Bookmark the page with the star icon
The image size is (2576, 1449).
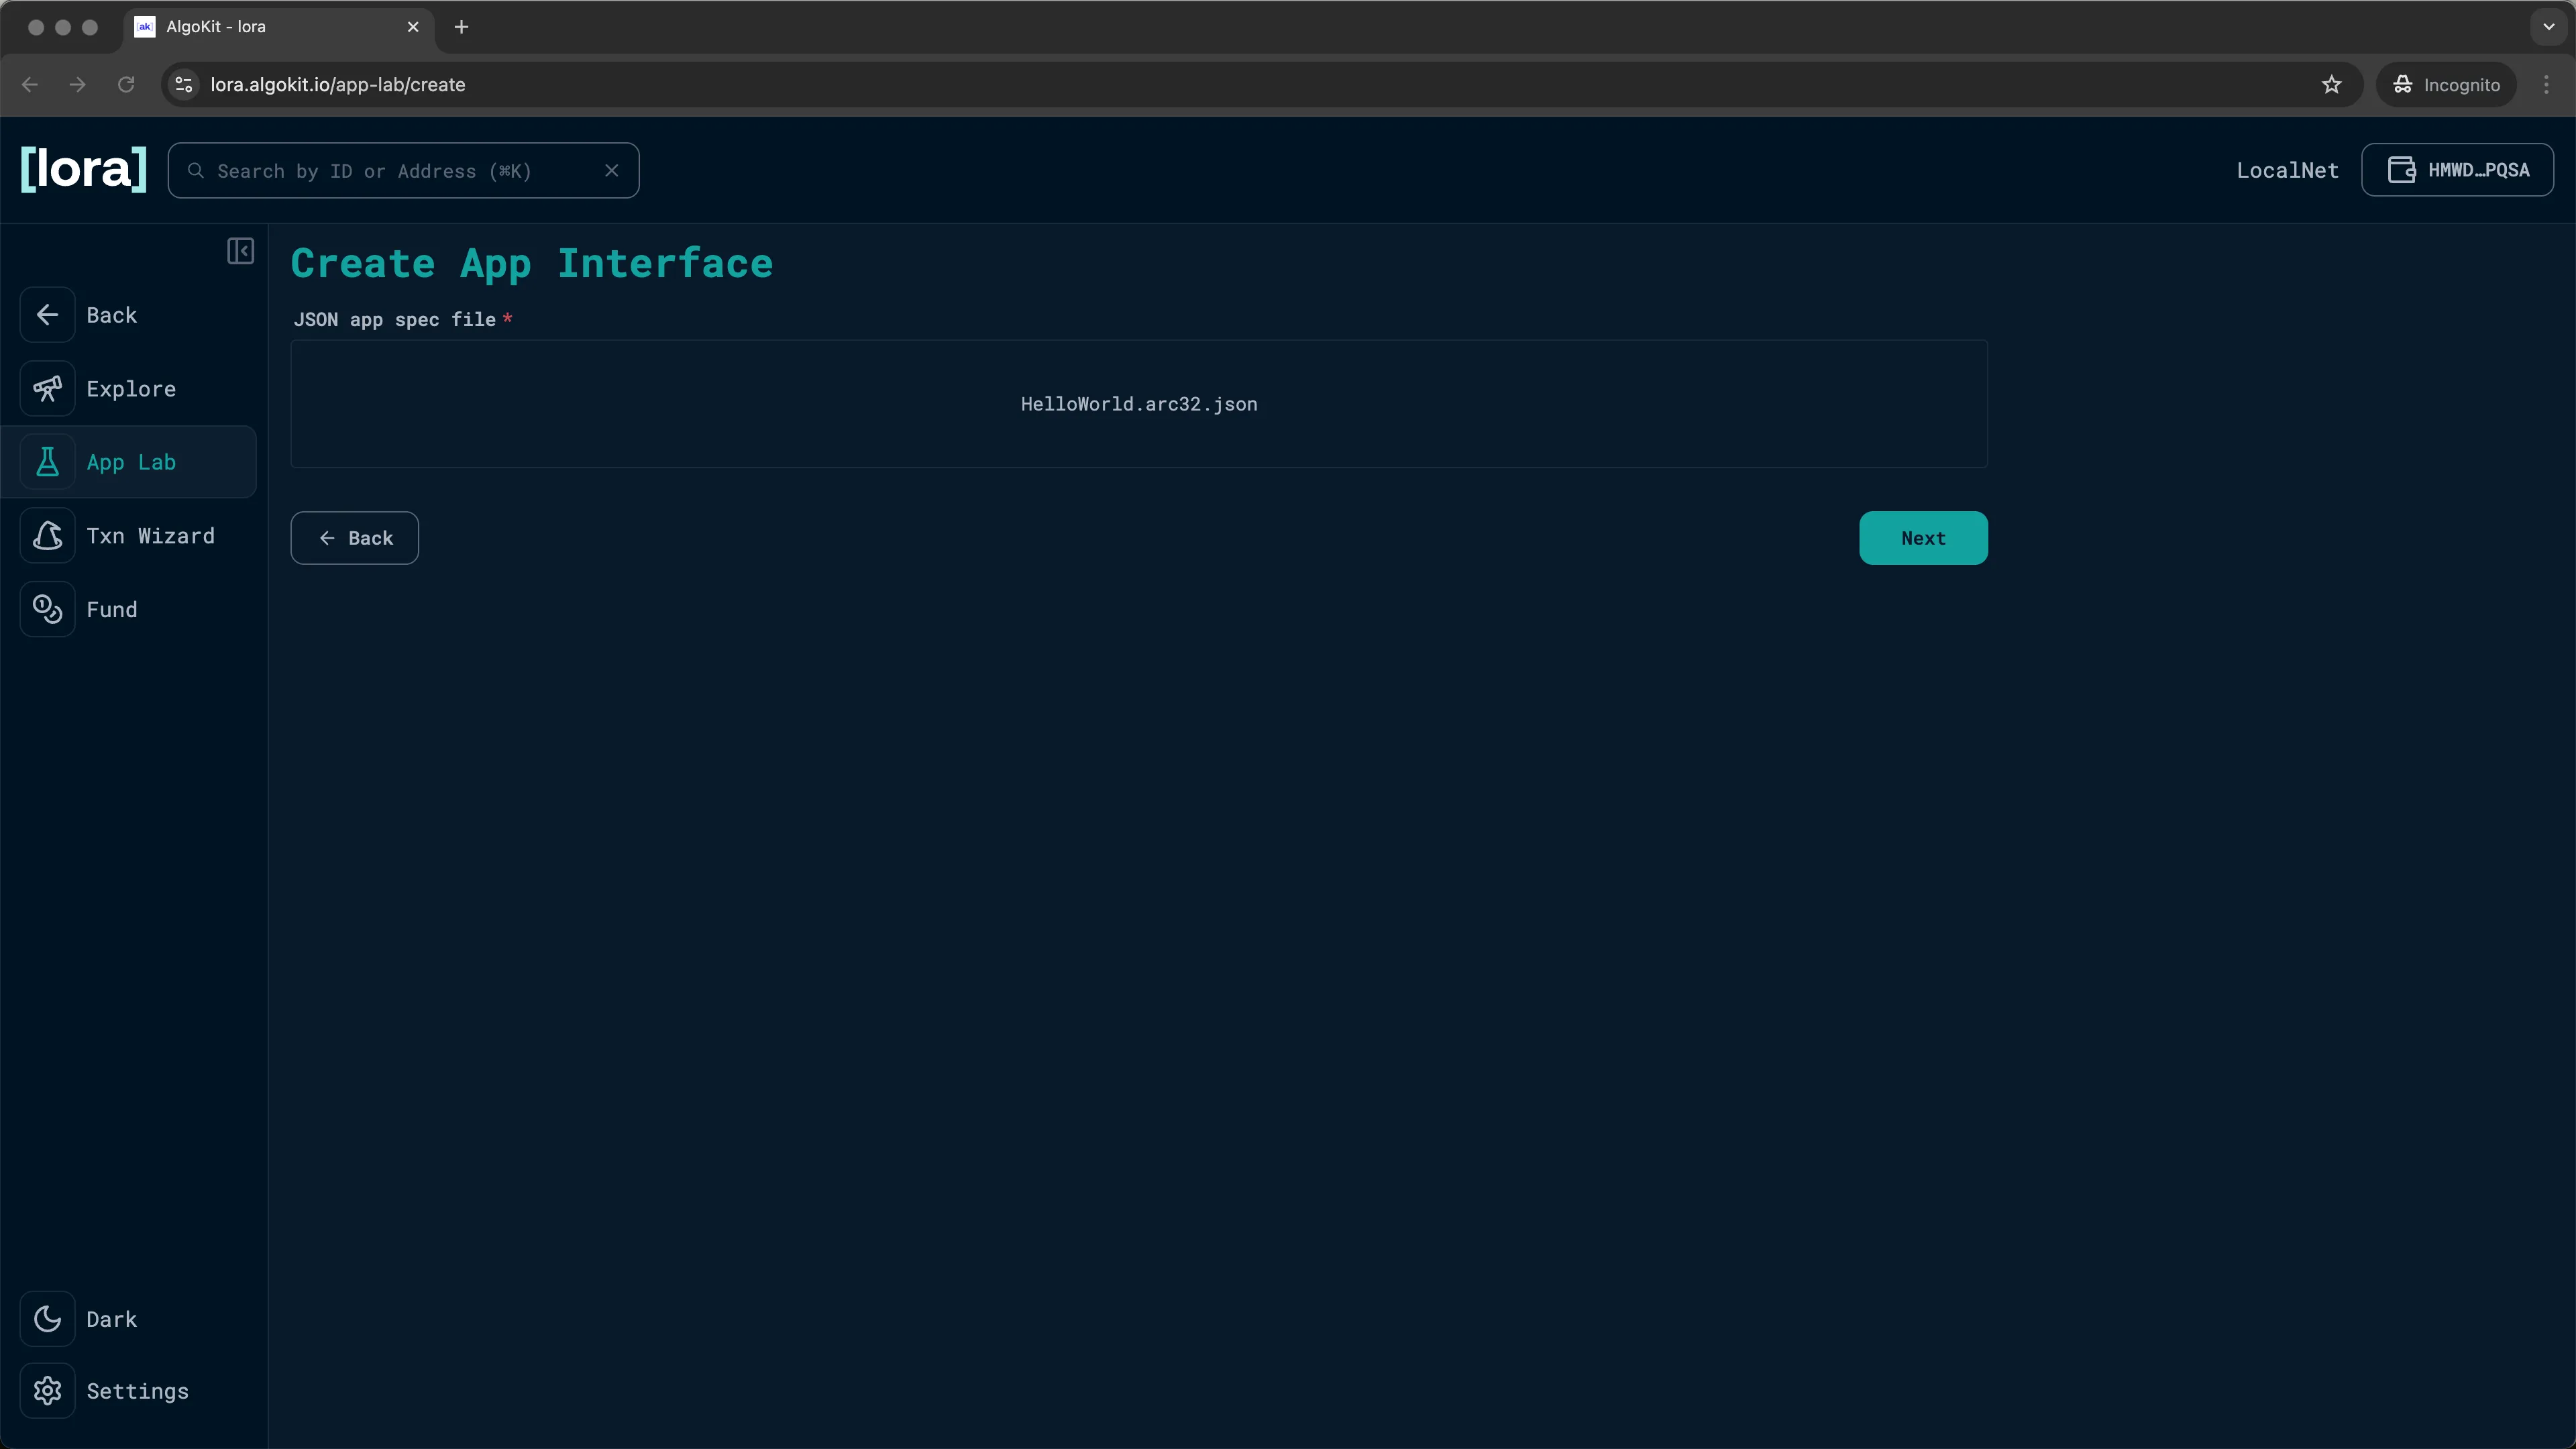(2332, 84)
